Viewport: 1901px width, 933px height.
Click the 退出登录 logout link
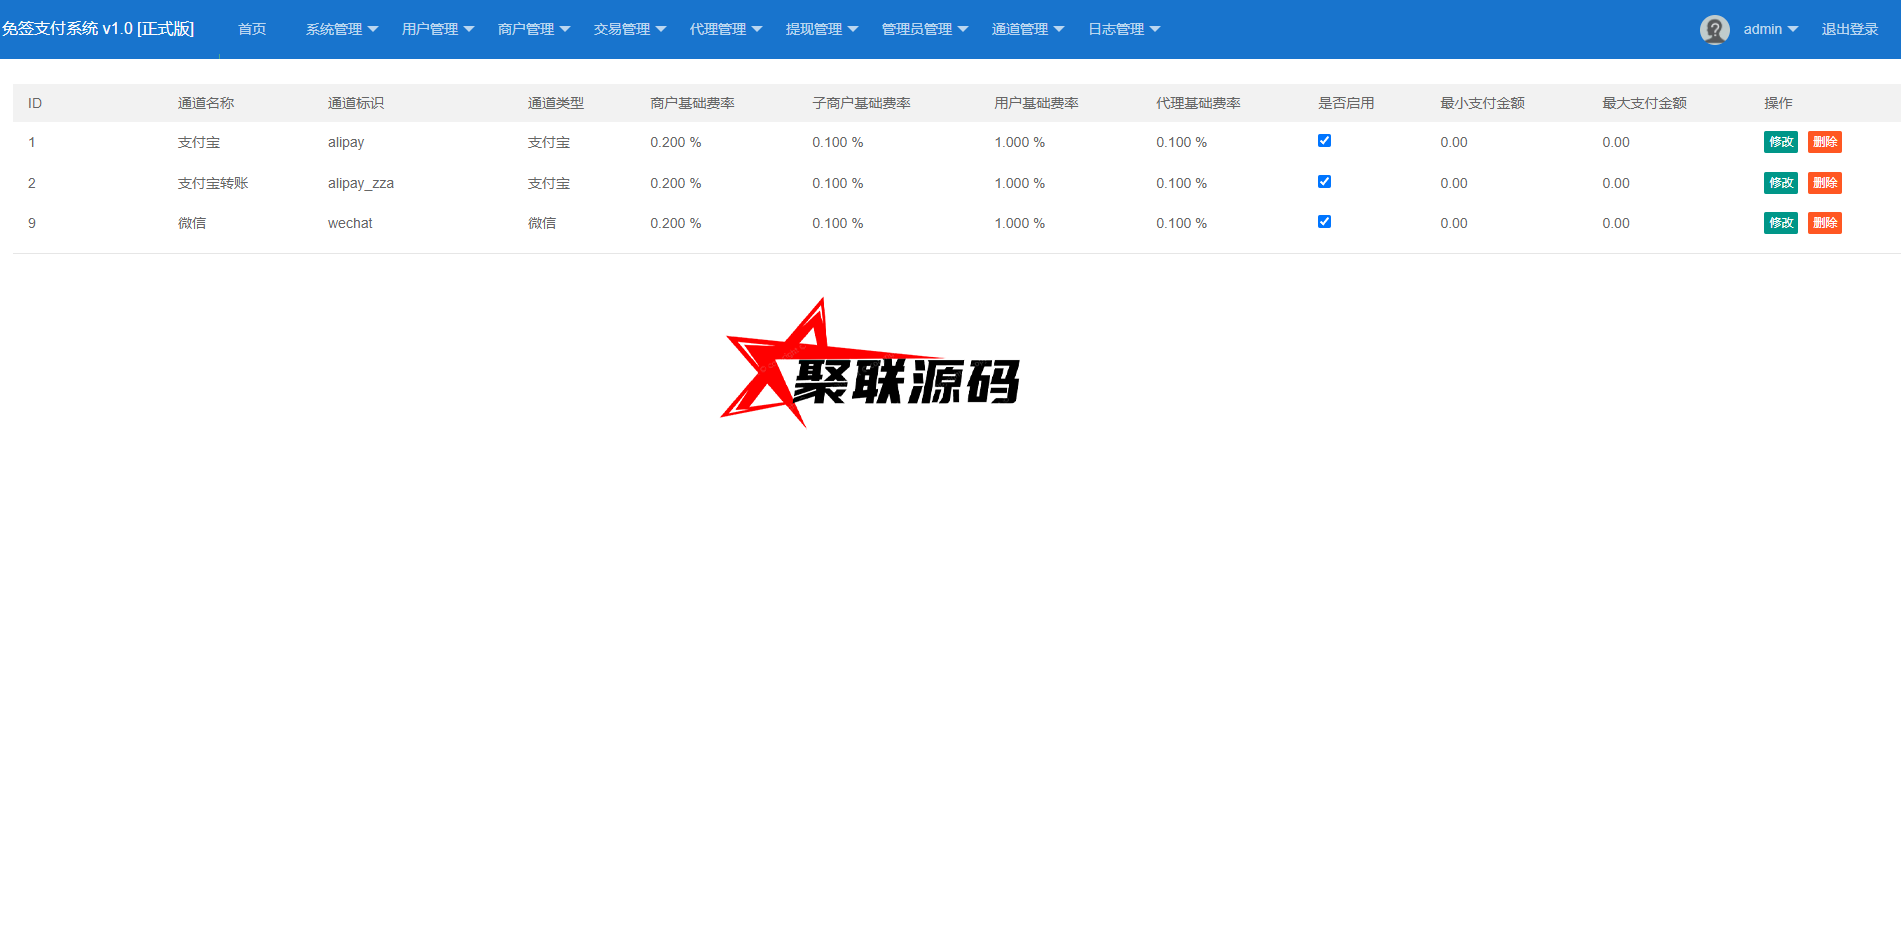1850,30
